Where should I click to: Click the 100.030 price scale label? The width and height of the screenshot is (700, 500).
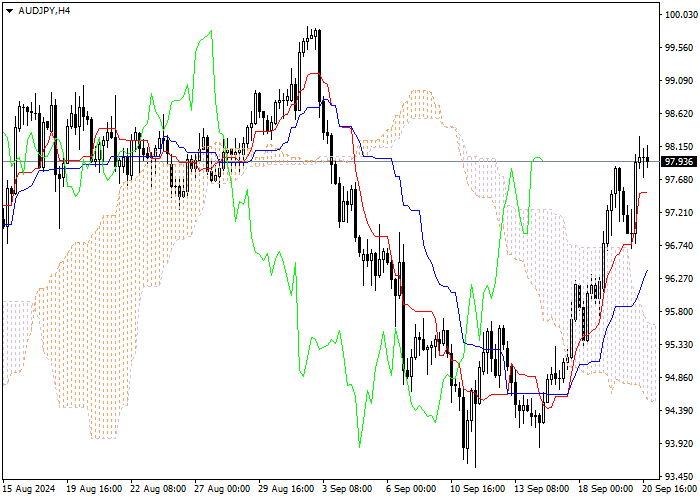pyautogui.click(x=681, y=15)
